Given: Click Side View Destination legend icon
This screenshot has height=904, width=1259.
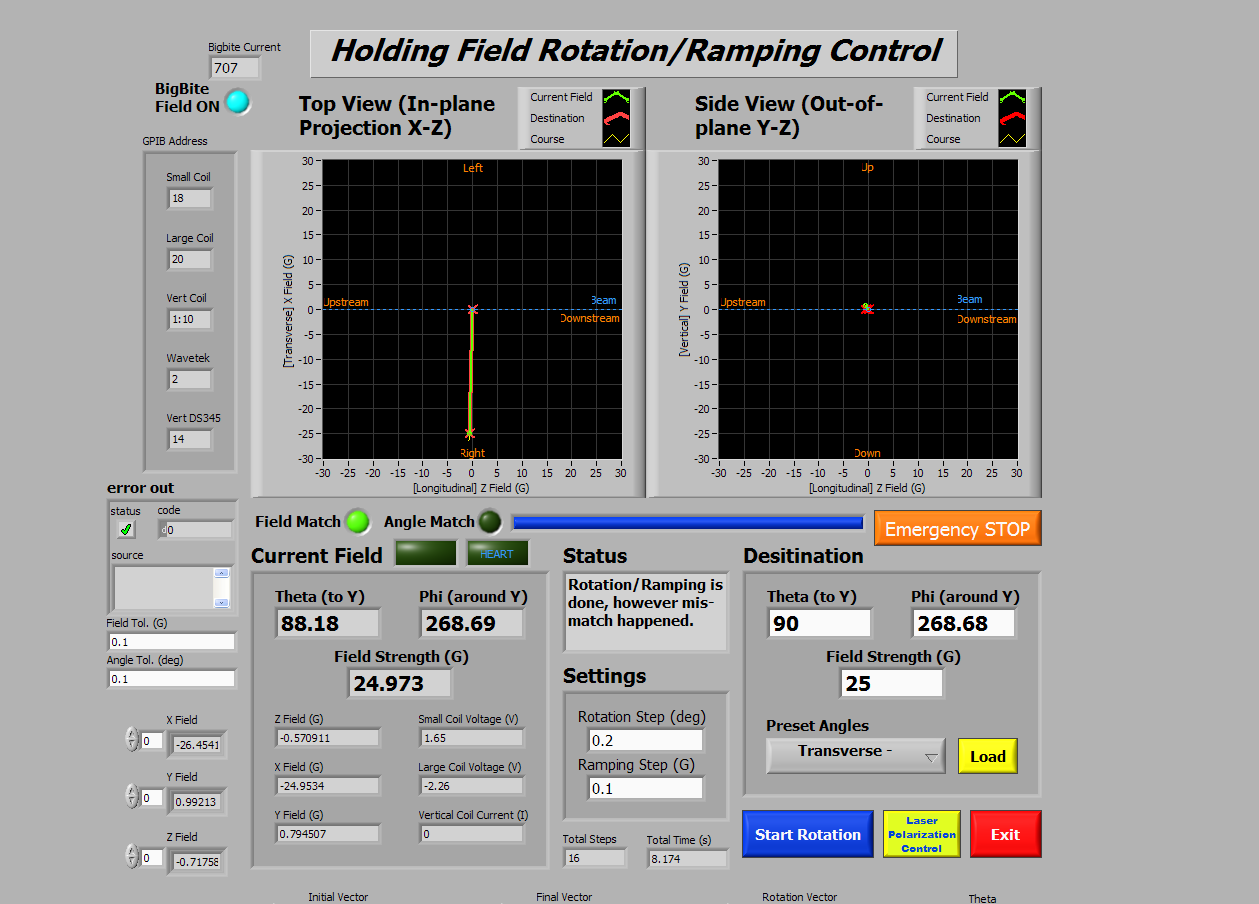Looking at the screenshot, I should pos(1013,118).
